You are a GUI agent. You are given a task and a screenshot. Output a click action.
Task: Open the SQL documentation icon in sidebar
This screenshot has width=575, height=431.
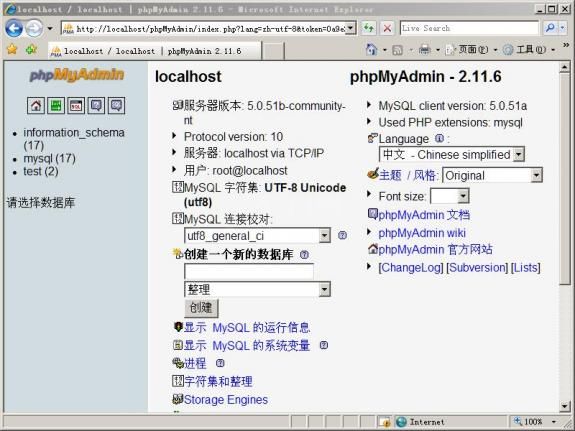pos(116,106)
